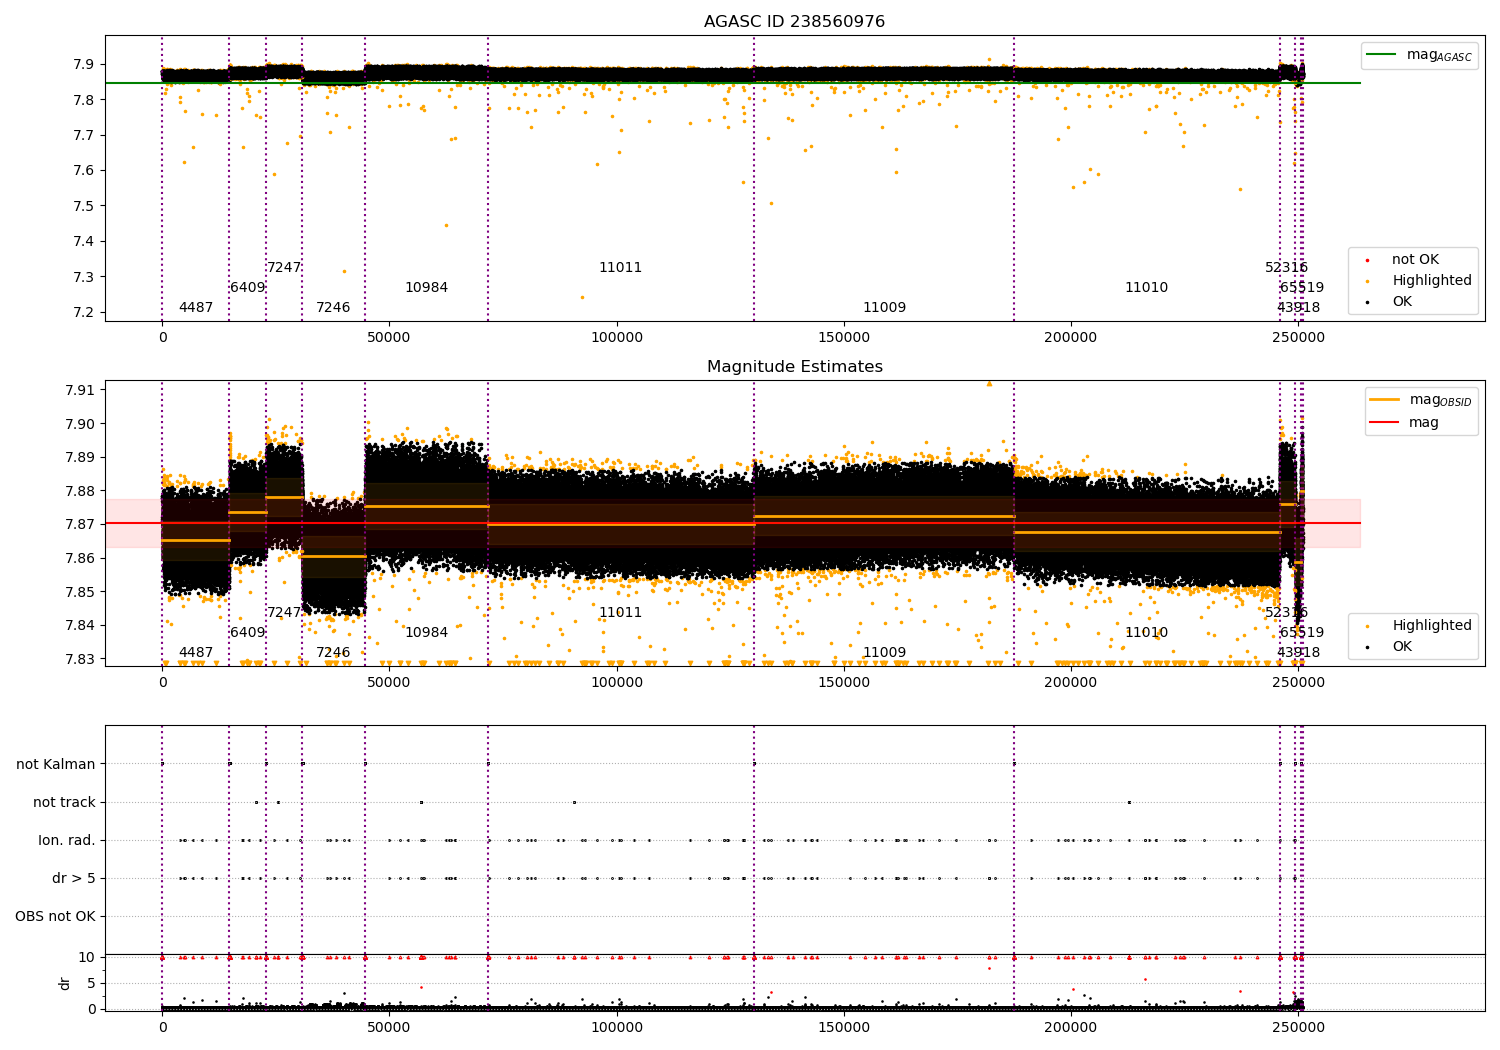Click obsid label 4487 in the AGASC plot
This screenshot has height=1050, width=1500.
click(196, 308)
